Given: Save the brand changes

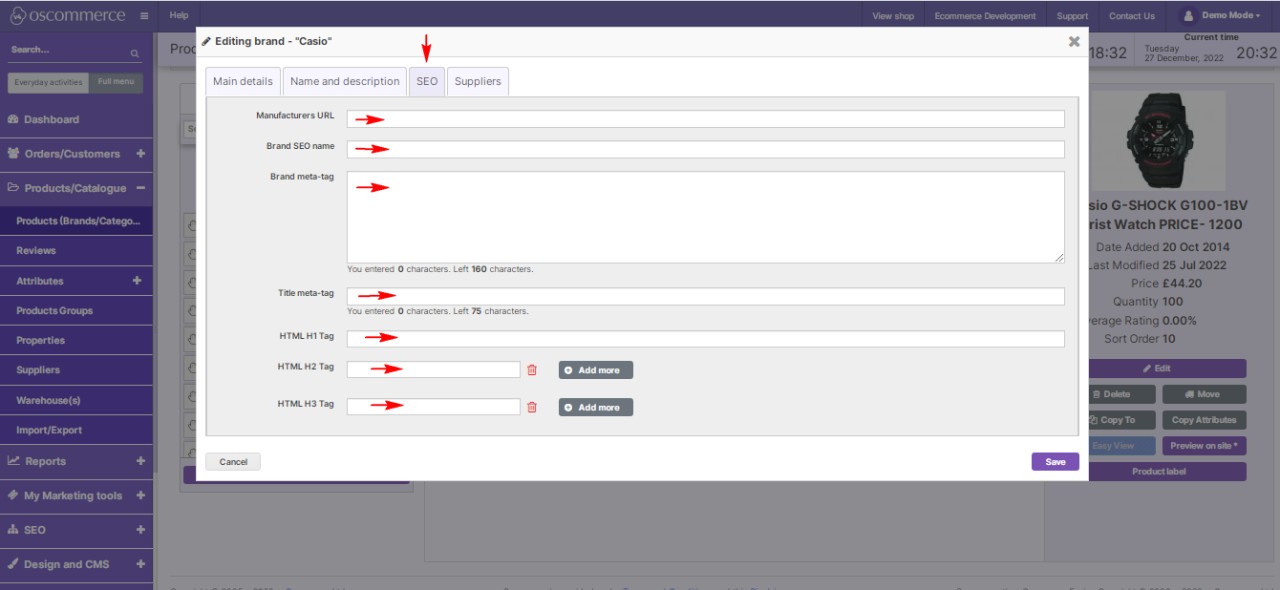Looking at the screenshot, I should point(1055,462).
